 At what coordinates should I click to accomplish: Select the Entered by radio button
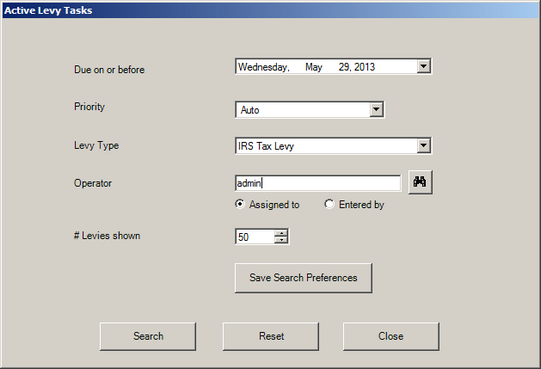(x=329, y=204)
